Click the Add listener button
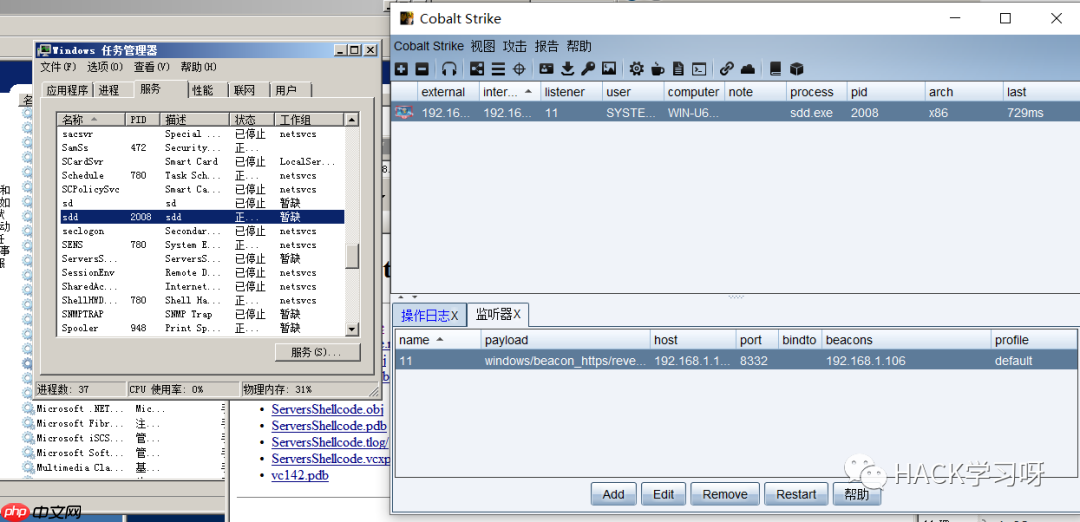The image size is (1080, 522). pos(613,494)
